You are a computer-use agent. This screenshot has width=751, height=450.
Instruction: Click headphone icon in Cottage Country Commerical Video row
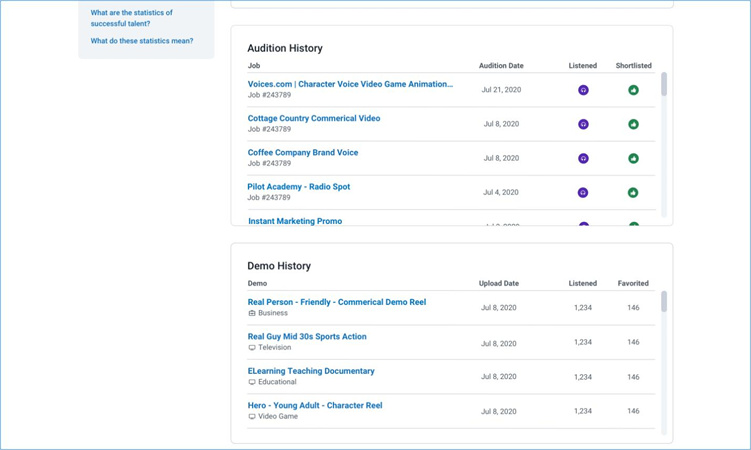click(x=583, y=124)
